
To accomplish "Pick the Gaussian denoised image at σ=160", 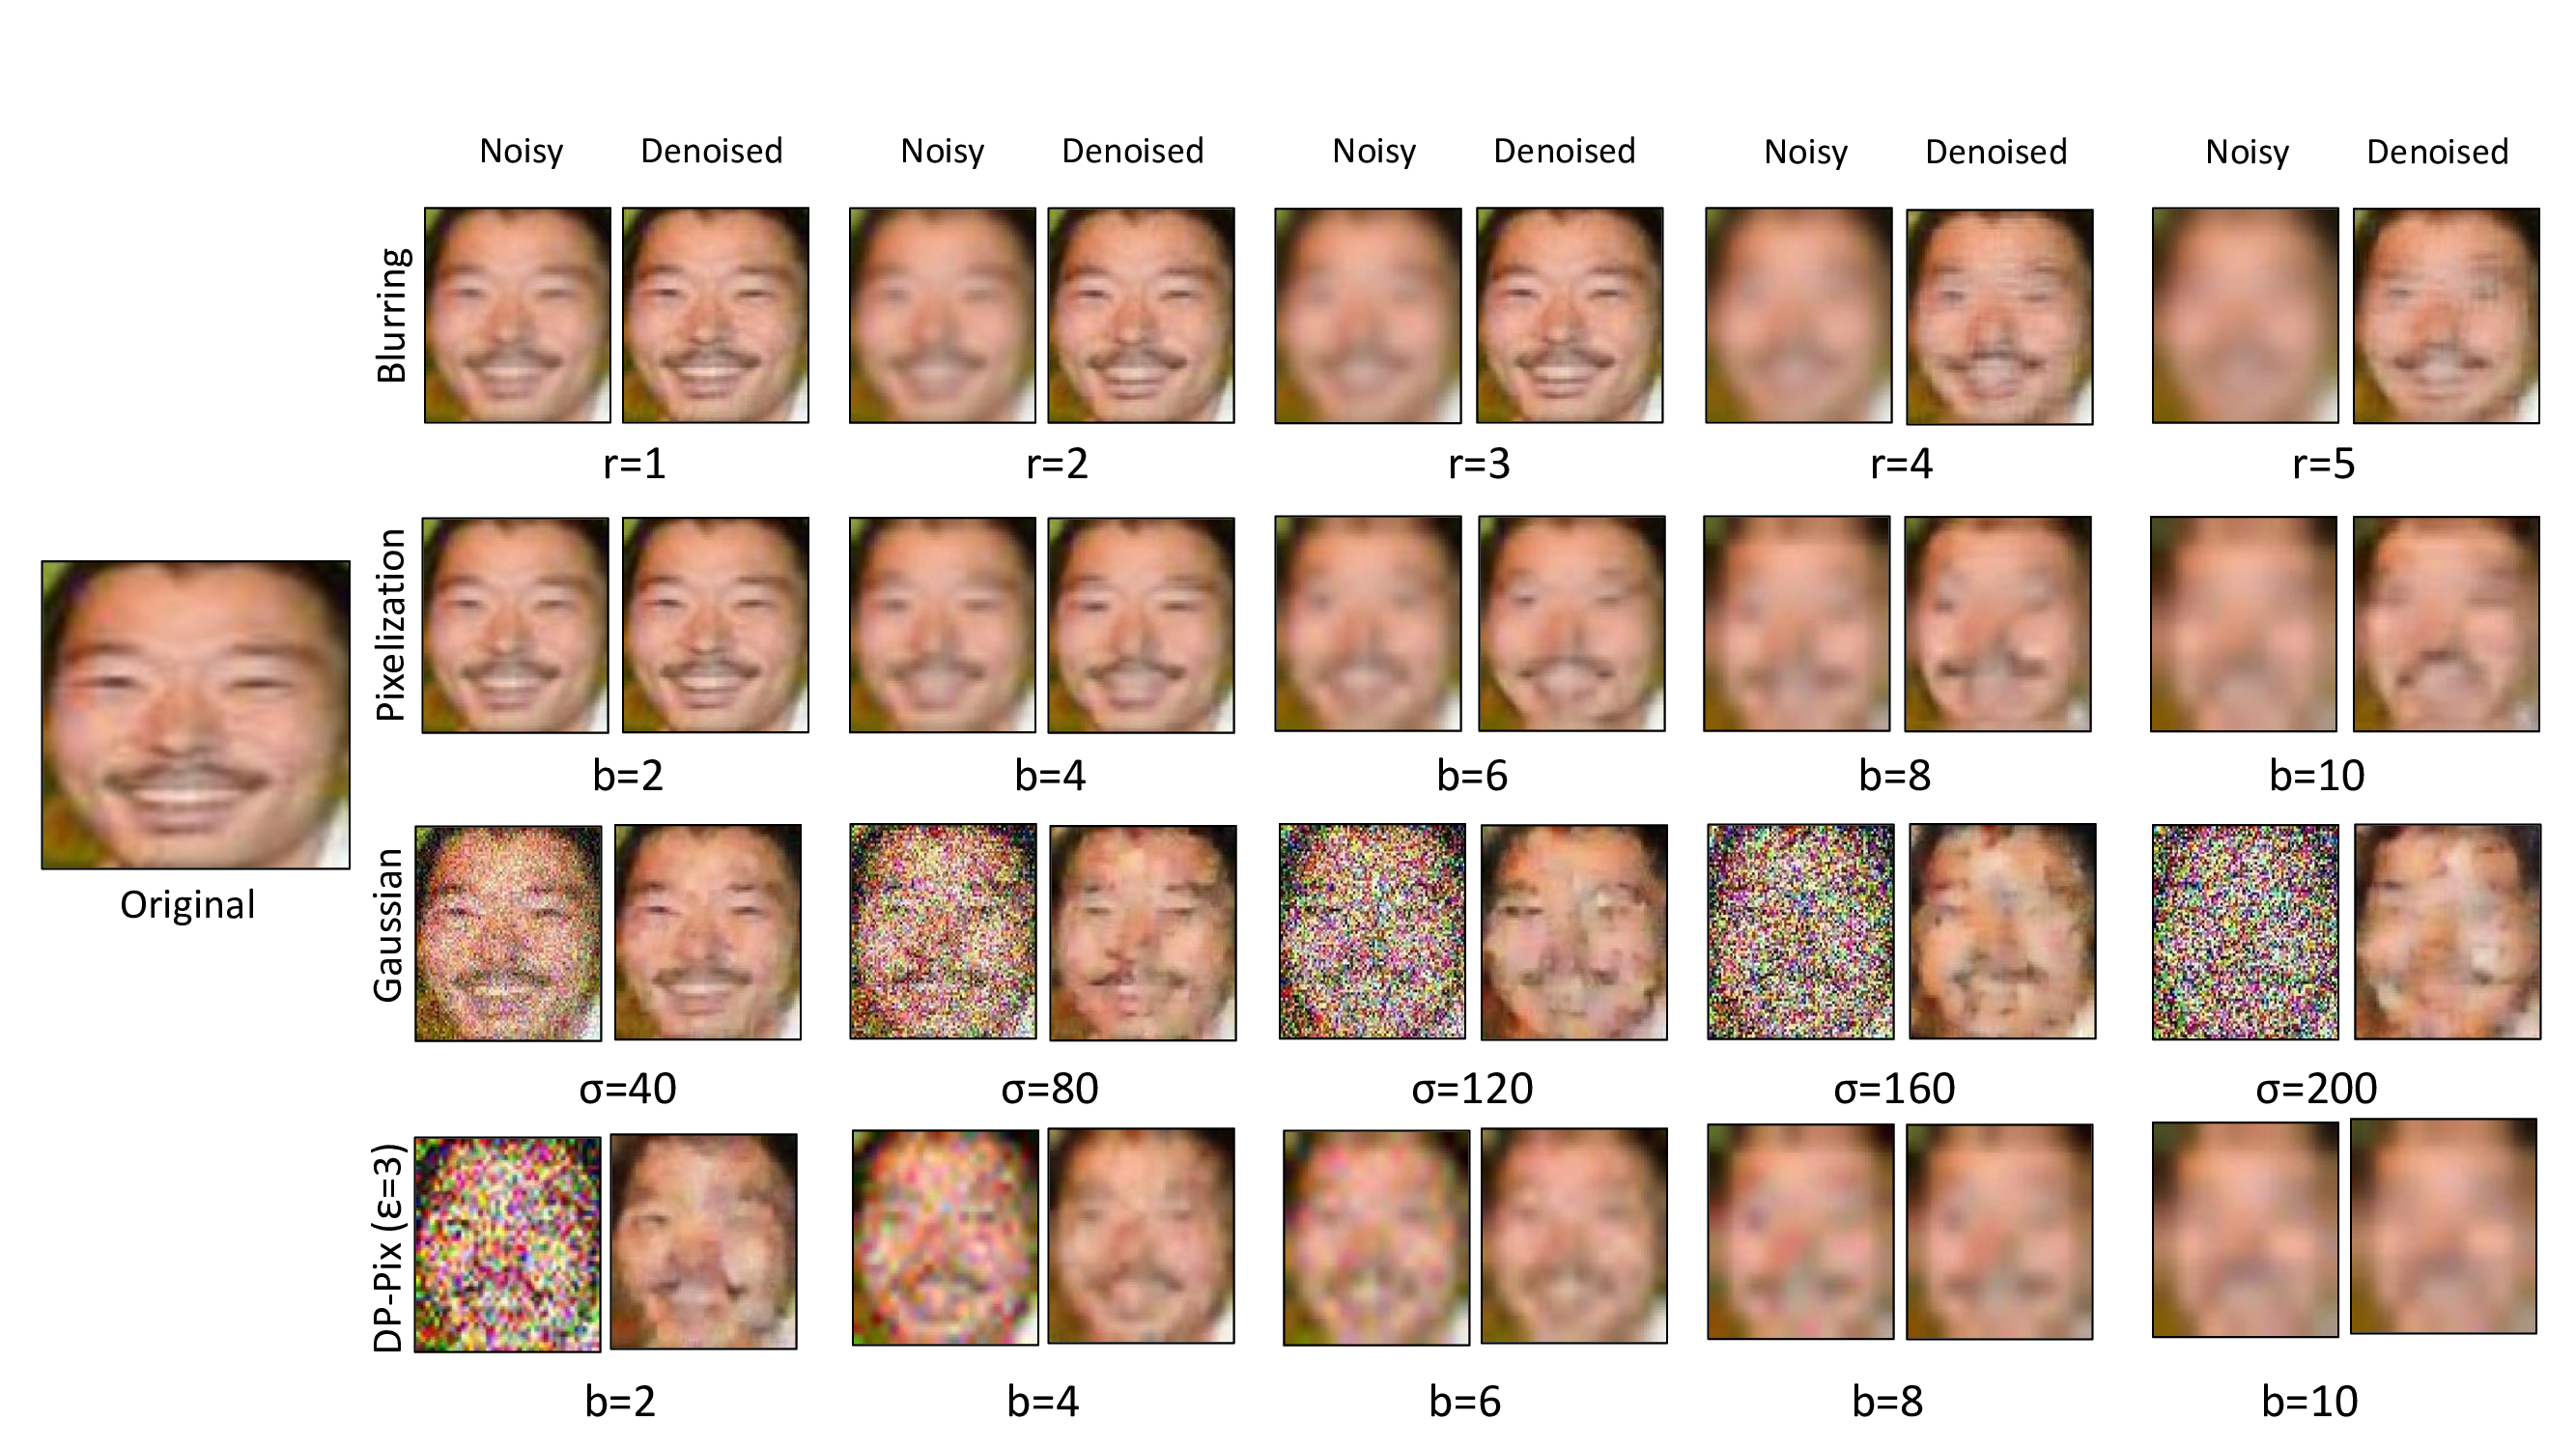I will click(2003, 932).
